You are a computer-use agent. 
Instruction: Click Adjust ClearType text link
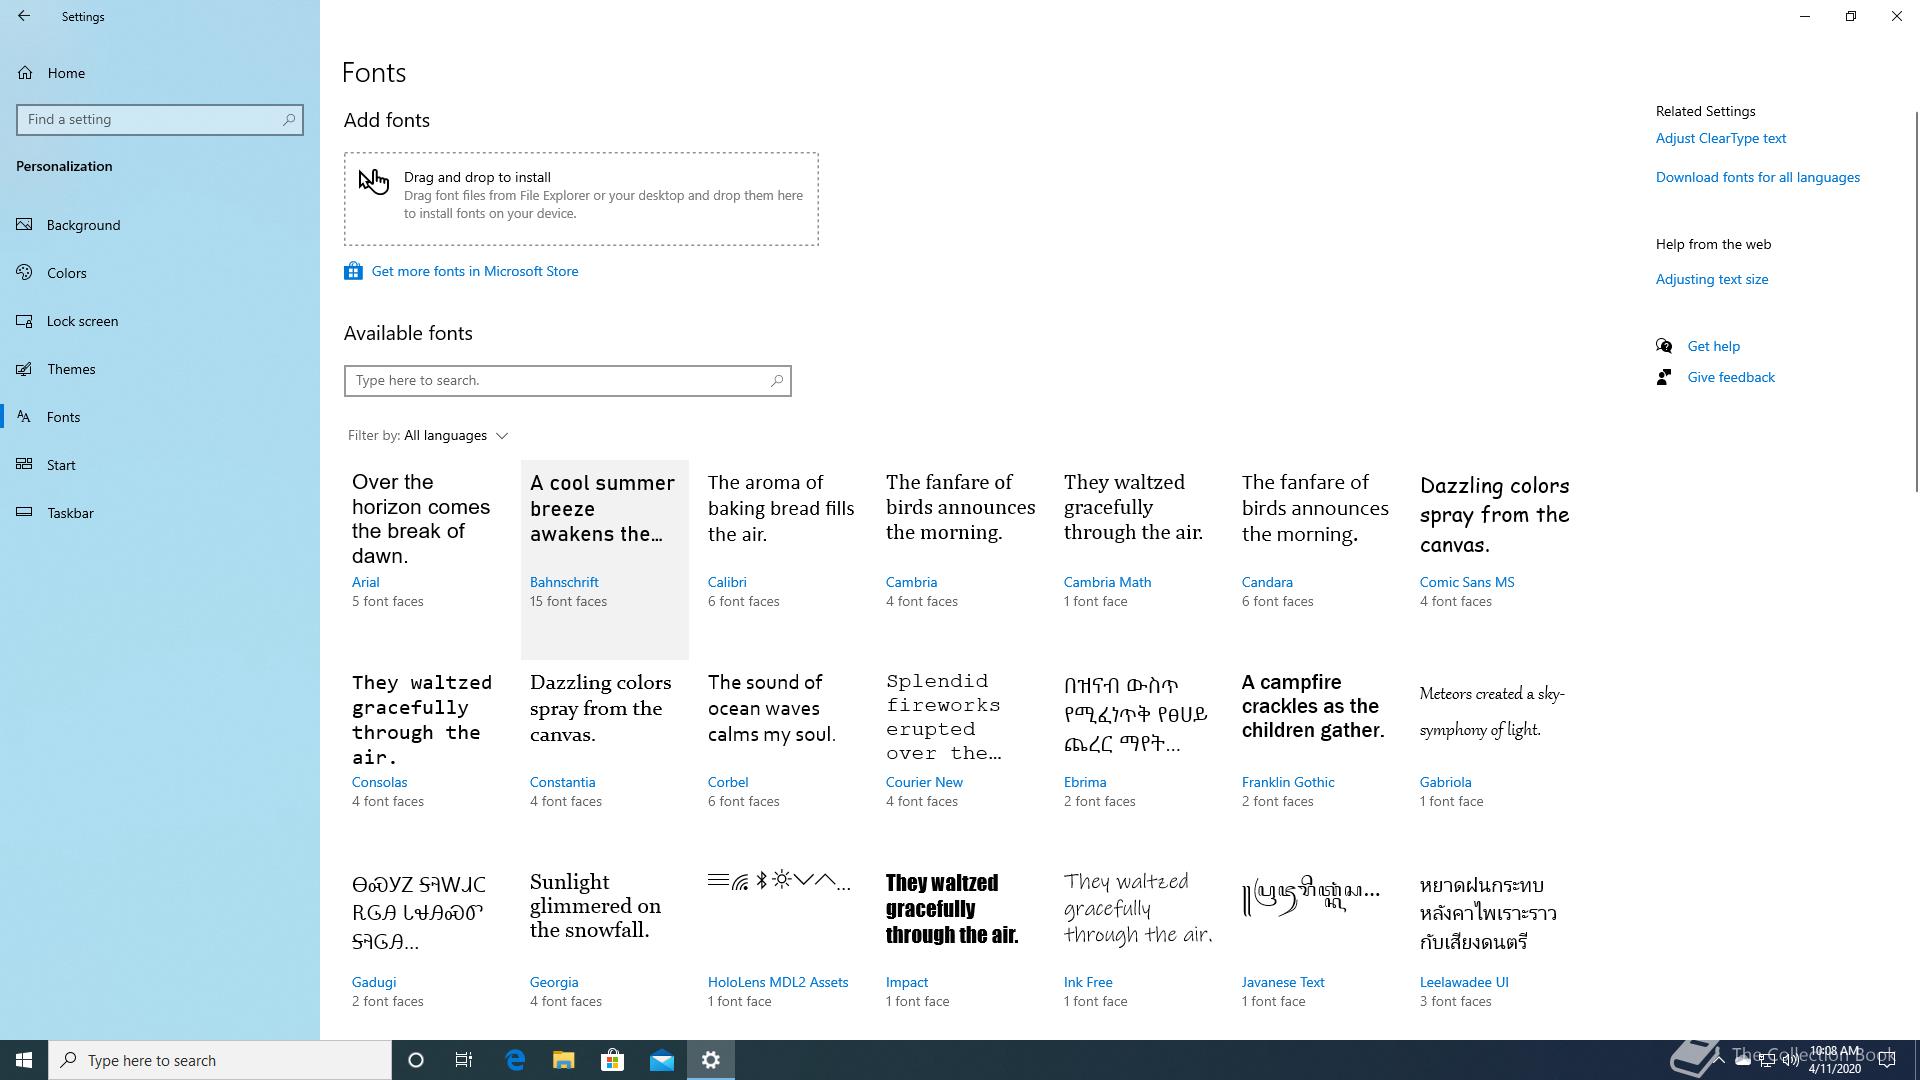point(1720,138)
